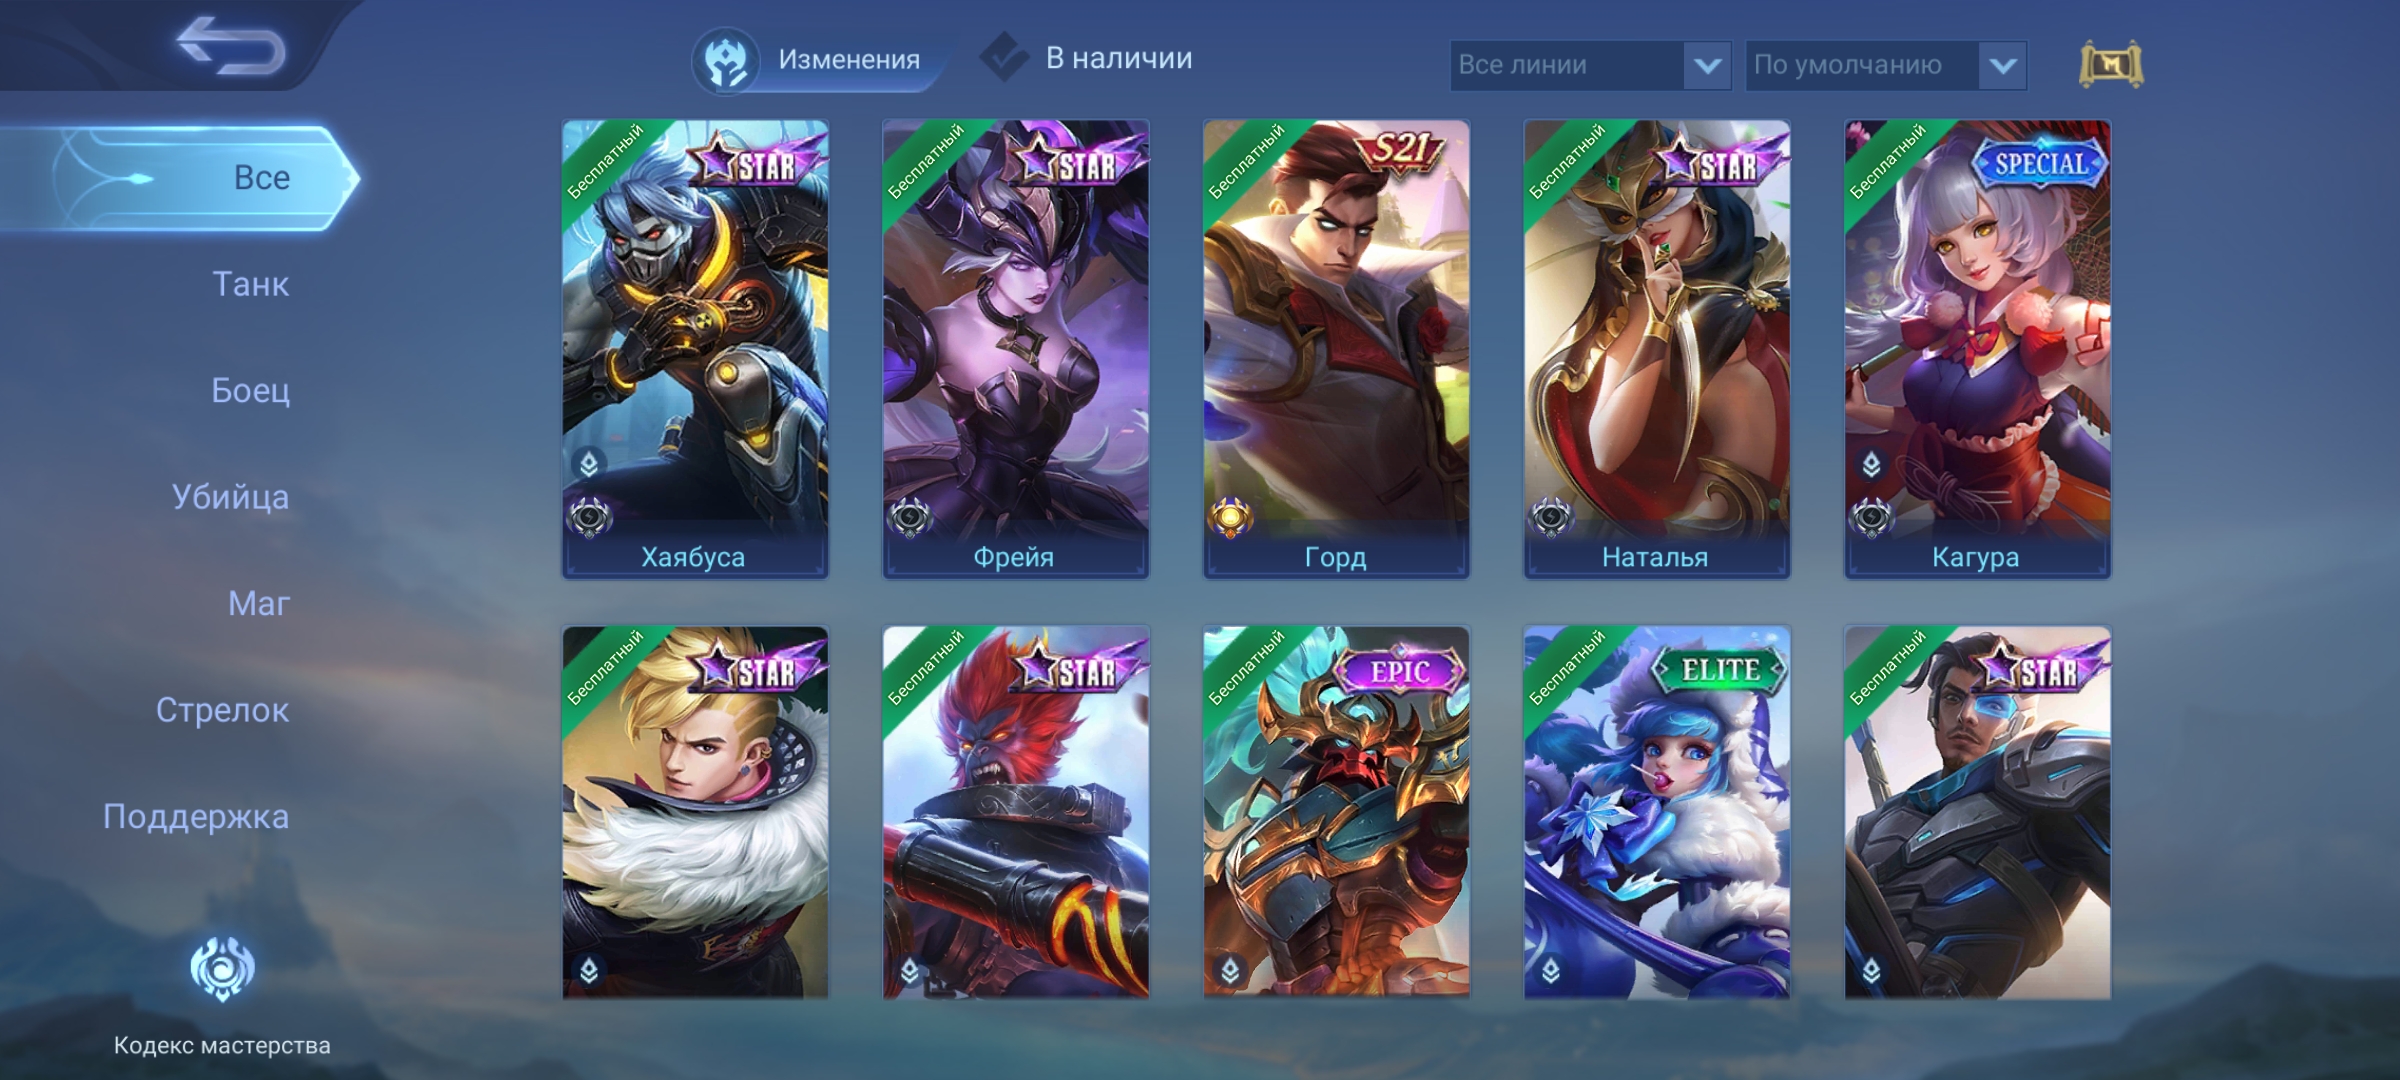Screen dimensions: 2400x1080
Task: Open the Все линии combo box
Action: click(1590, 66)
